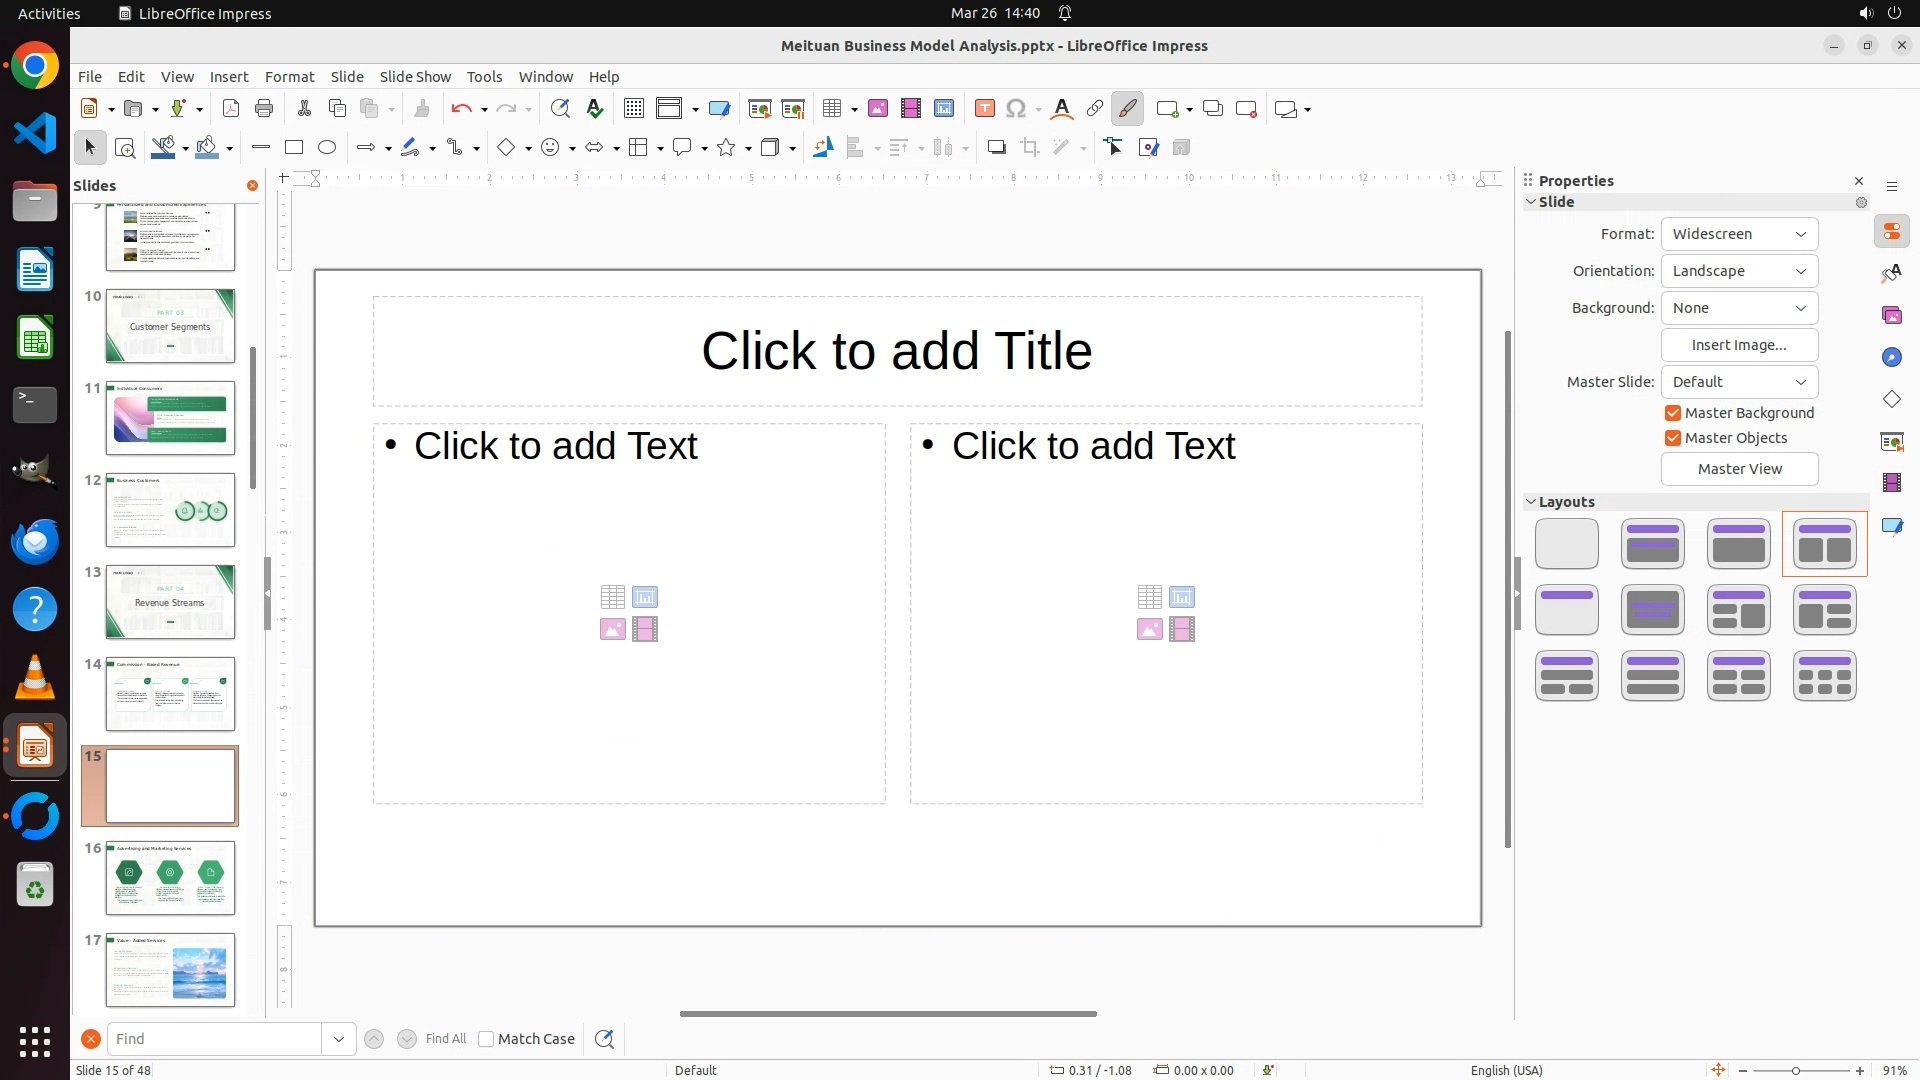Viewport: 1920px width, 1080px height.
Task: Click the Print icon in toolbar
Action: point(264,109)
